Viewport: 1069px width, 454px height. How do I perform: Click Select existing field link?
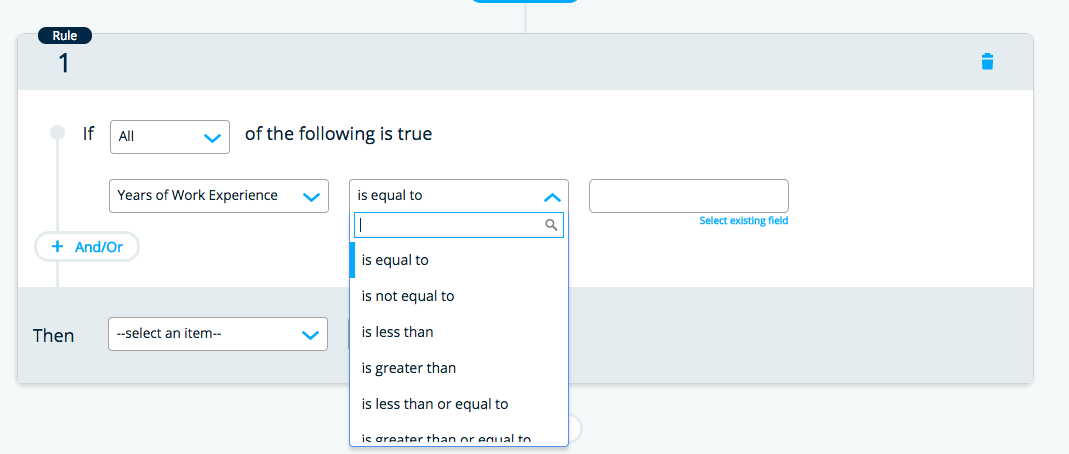click(x=743, y=221)
